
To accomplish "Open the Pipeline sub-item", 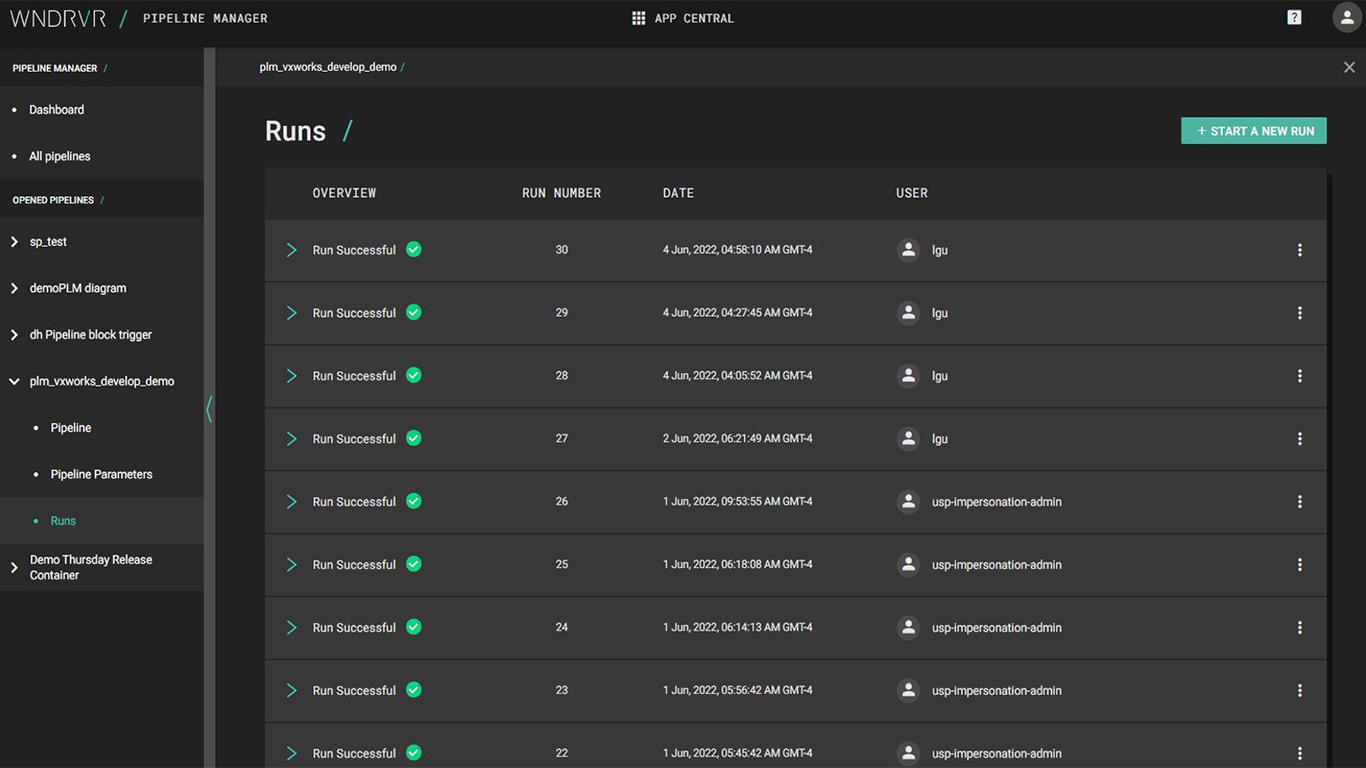I will [71, 428].
